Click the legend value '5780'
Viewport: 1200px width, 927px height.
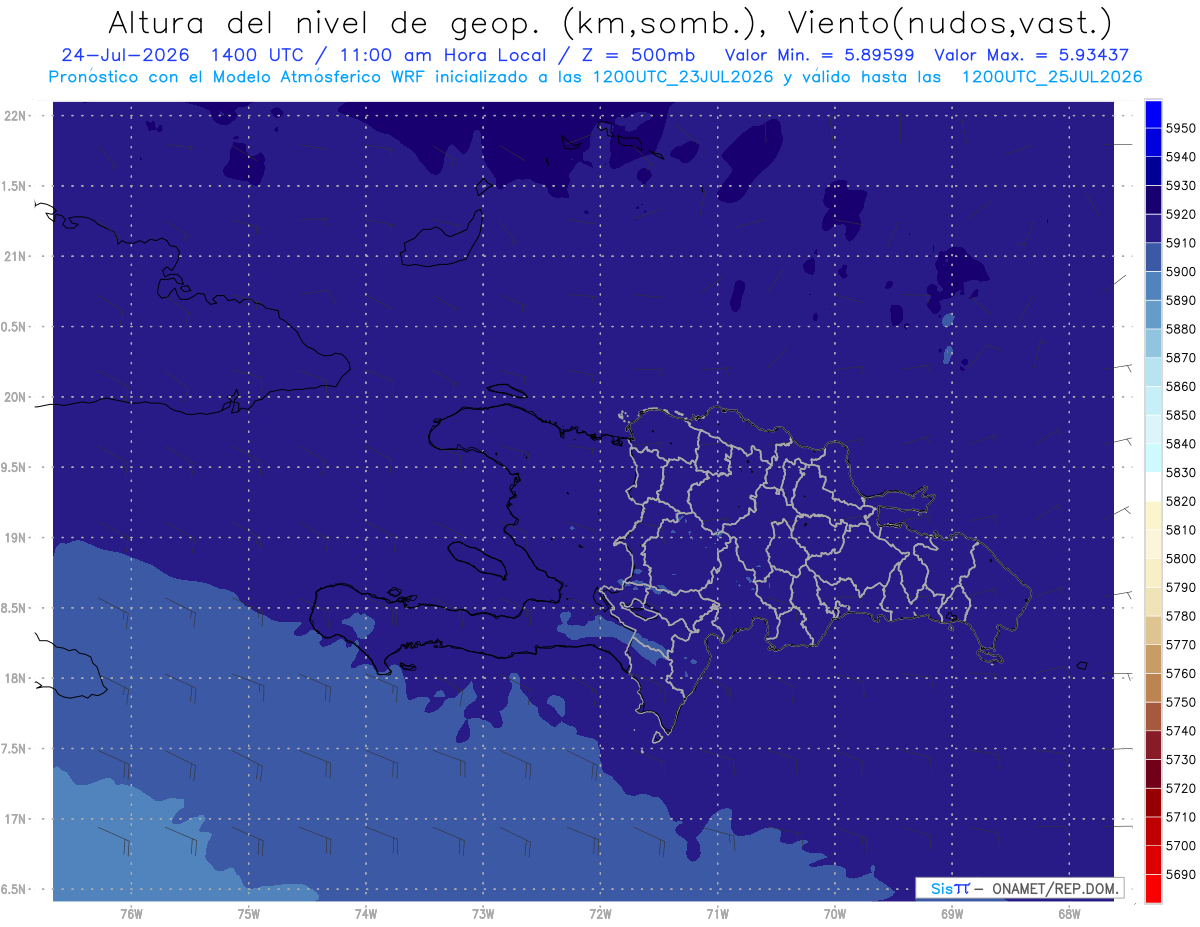pyautogui.click(x=1180, y=616)
